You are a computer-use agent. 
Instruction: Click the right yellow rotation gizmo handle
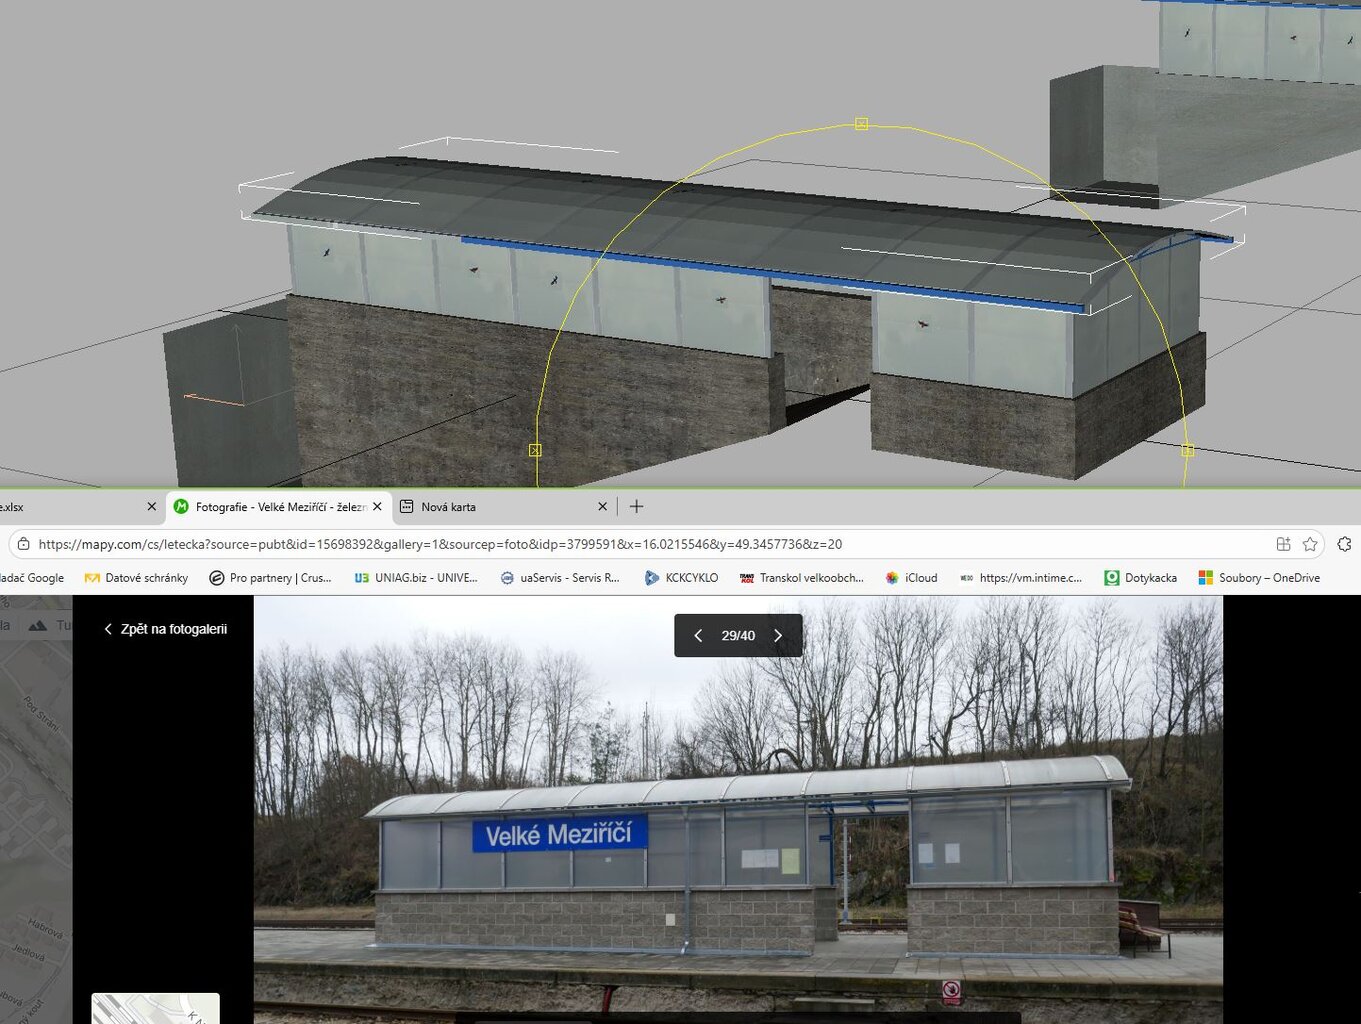point(1187,451)
